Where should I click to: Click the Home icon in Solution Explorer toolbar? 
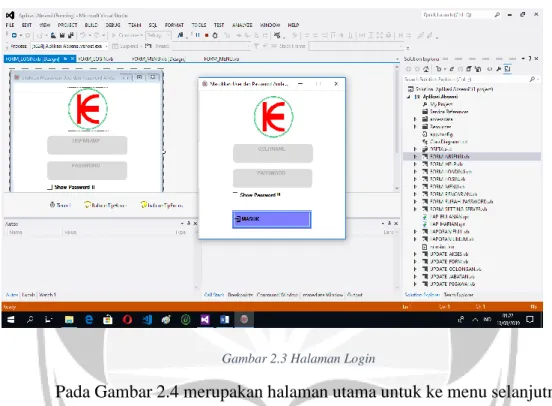426,69
